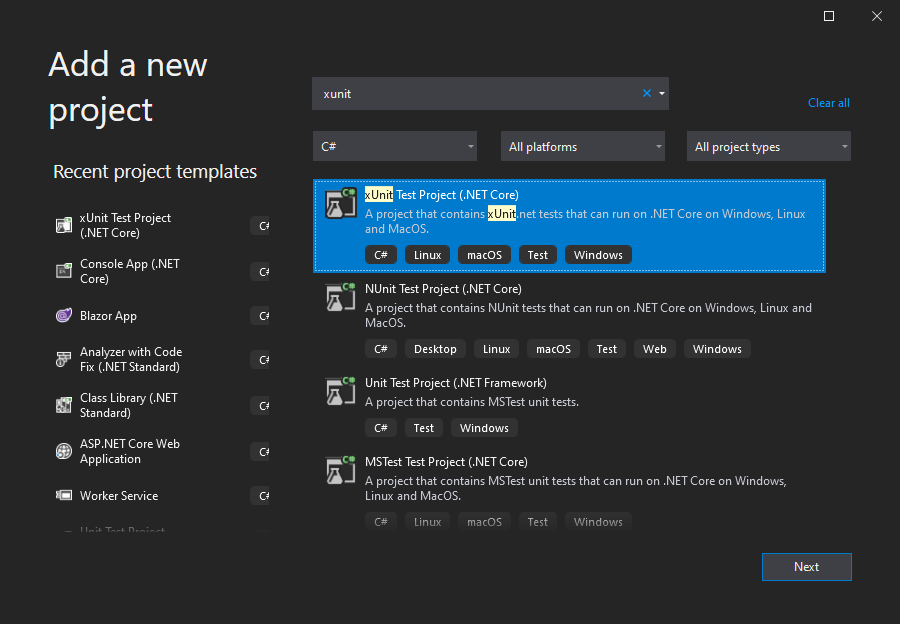Click in the xunit search field
This screenshot has width=900, height=624.
pos(475,94)
